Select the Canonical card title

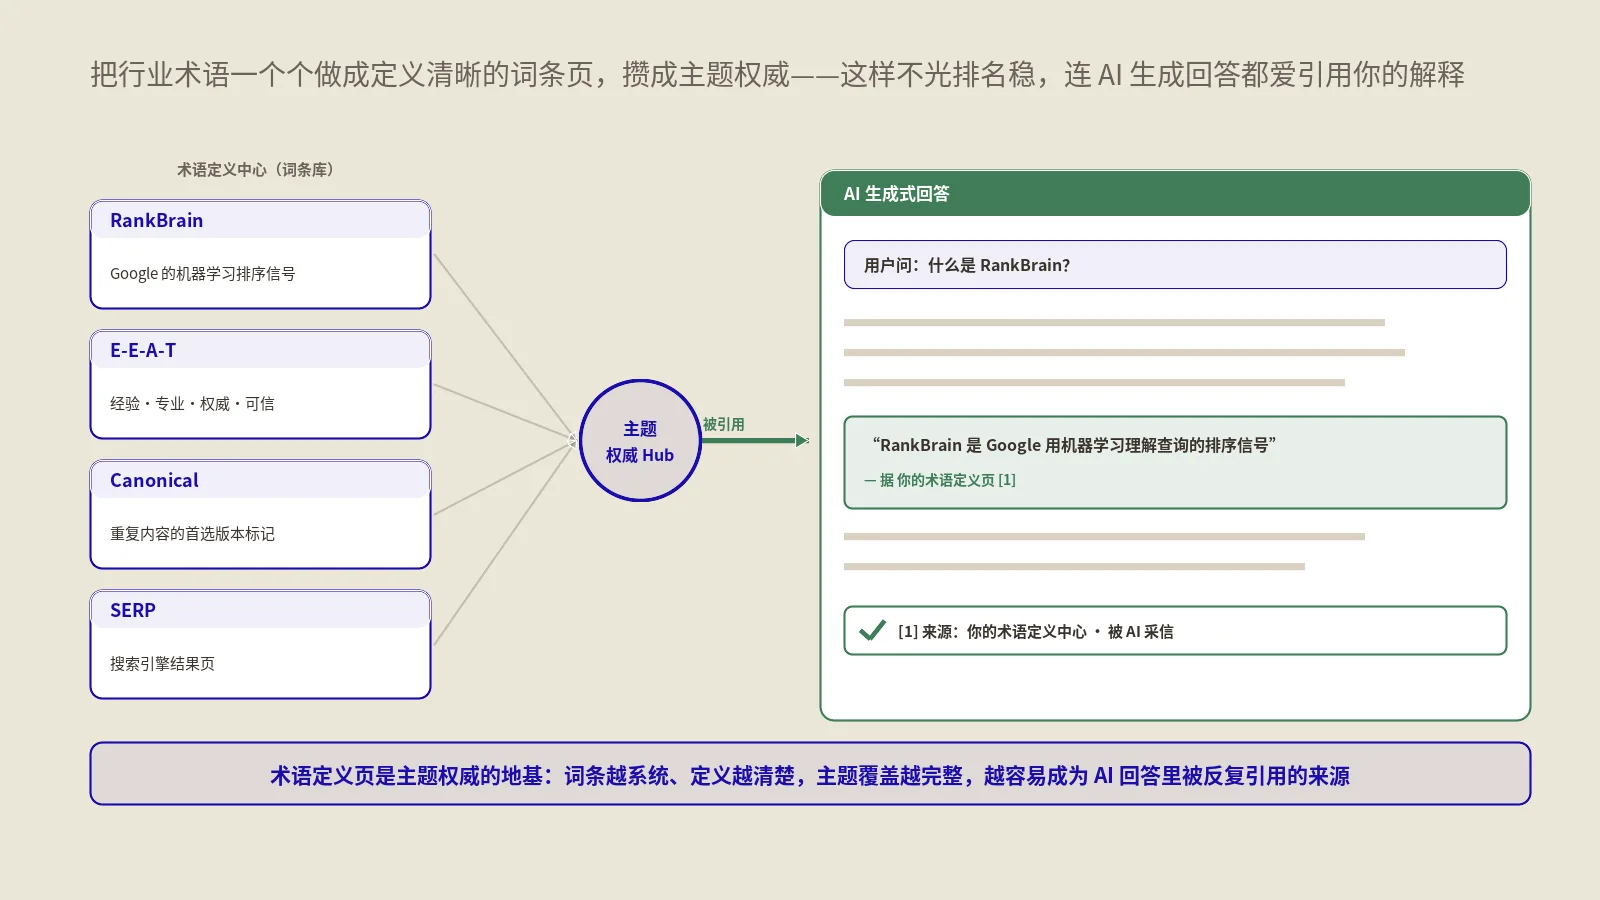[154, 480]
